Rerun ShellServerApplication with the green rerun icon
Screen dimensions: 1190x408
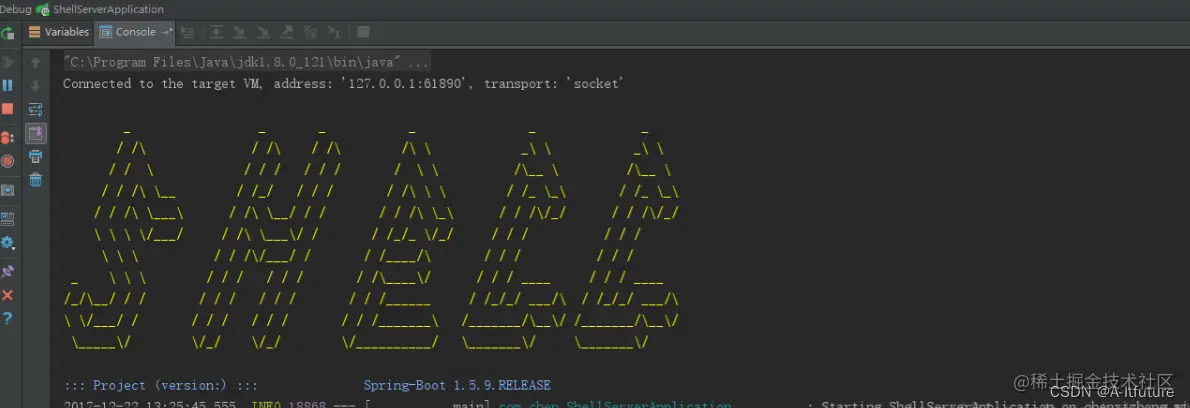point(7,33)
